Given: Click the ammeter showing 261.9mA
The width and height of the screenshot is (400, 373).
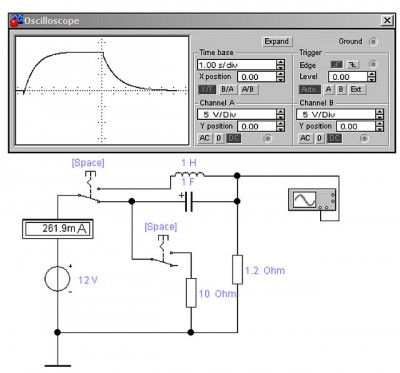Looking at the screenshot, I should click(57, 229).
